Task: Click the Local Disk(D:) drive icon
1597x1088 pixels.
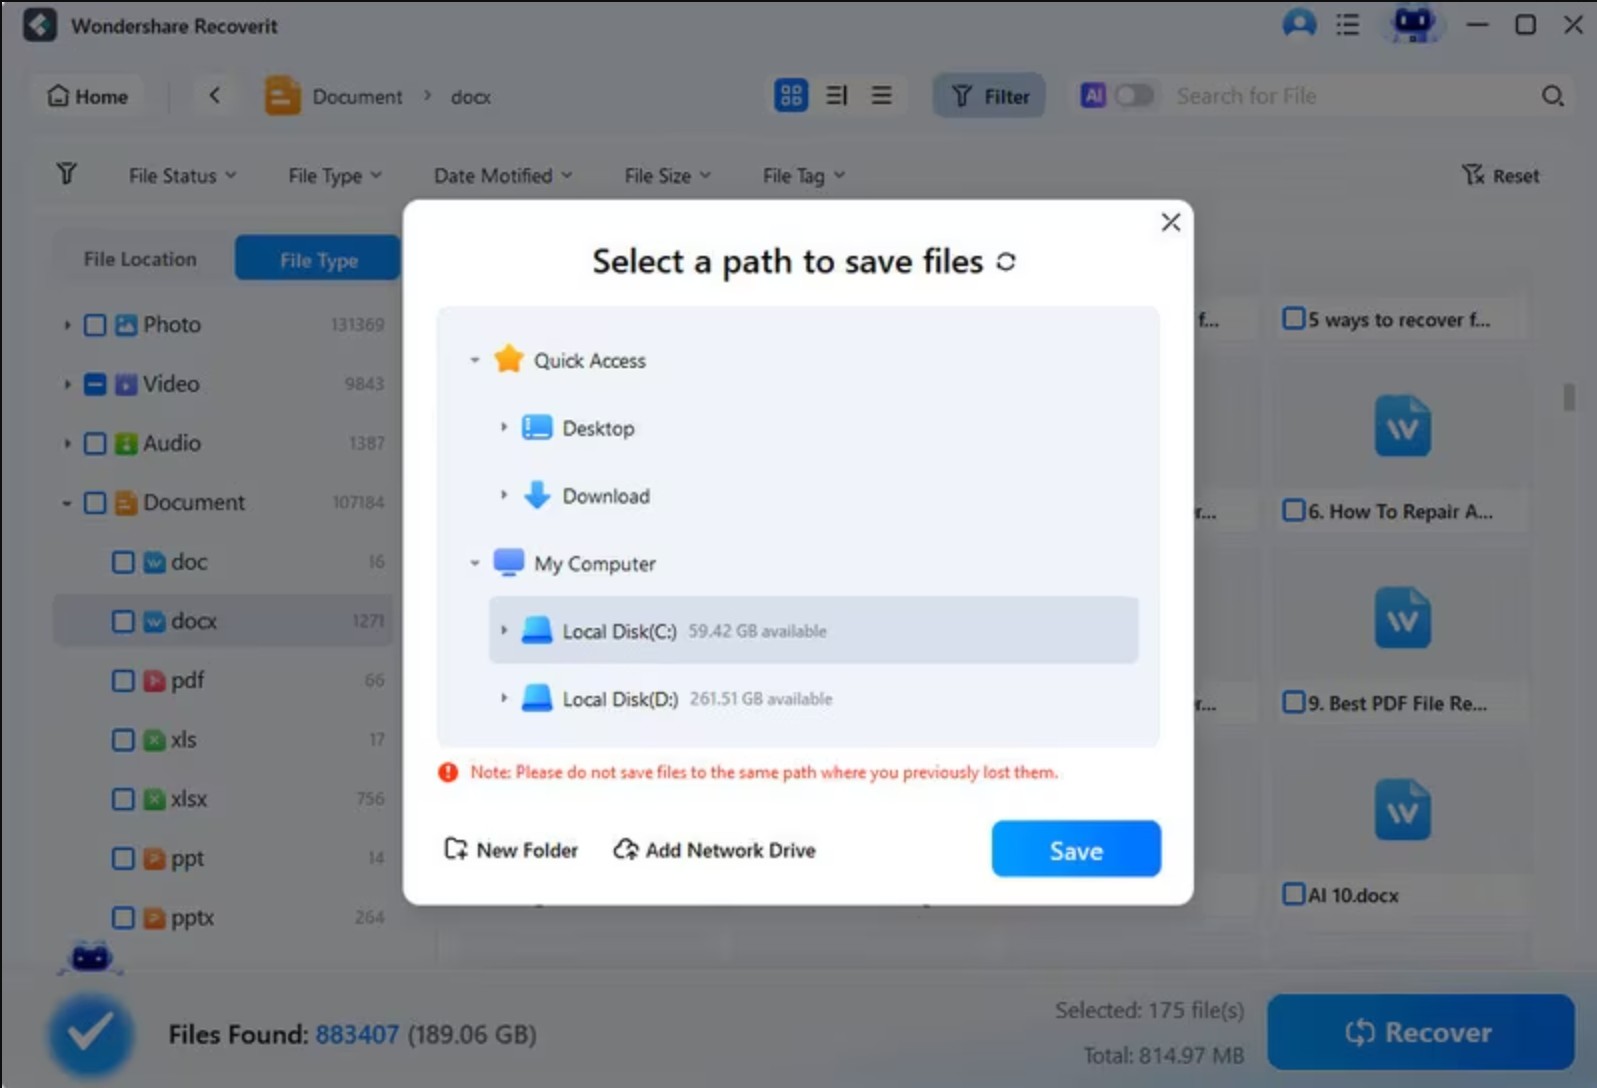Action: coord(537,698)
